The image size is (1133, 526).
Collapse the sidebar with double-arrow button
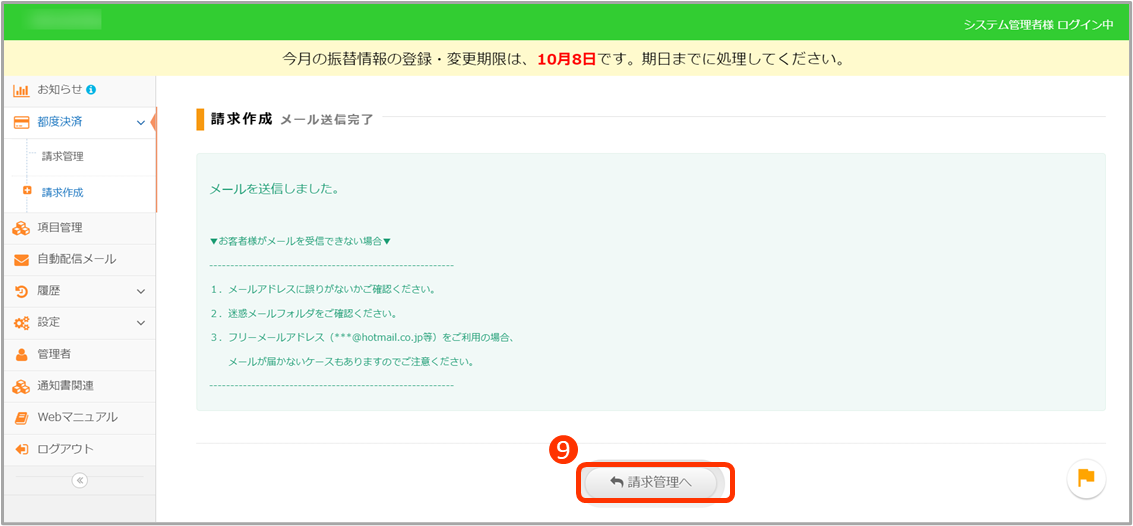click(80, 480)
